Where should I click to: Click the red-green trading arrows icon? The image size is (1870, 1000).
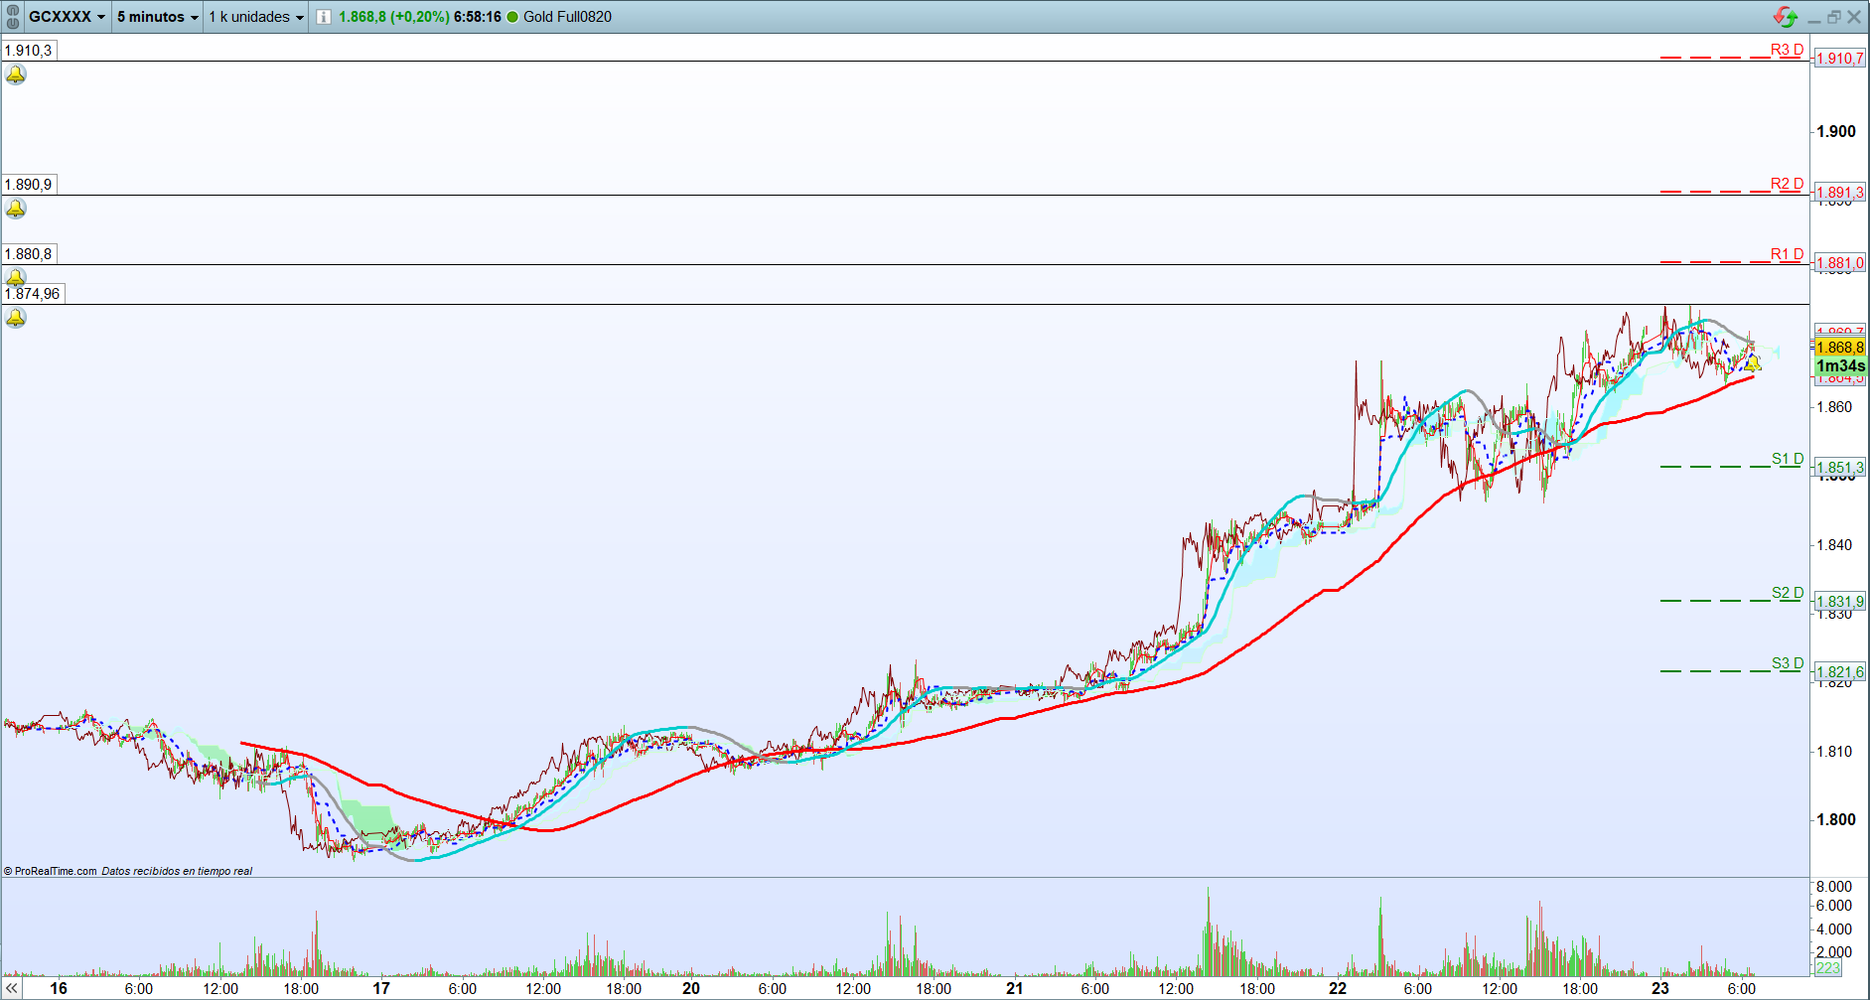pyautogui.click(x=1785, y=17)
